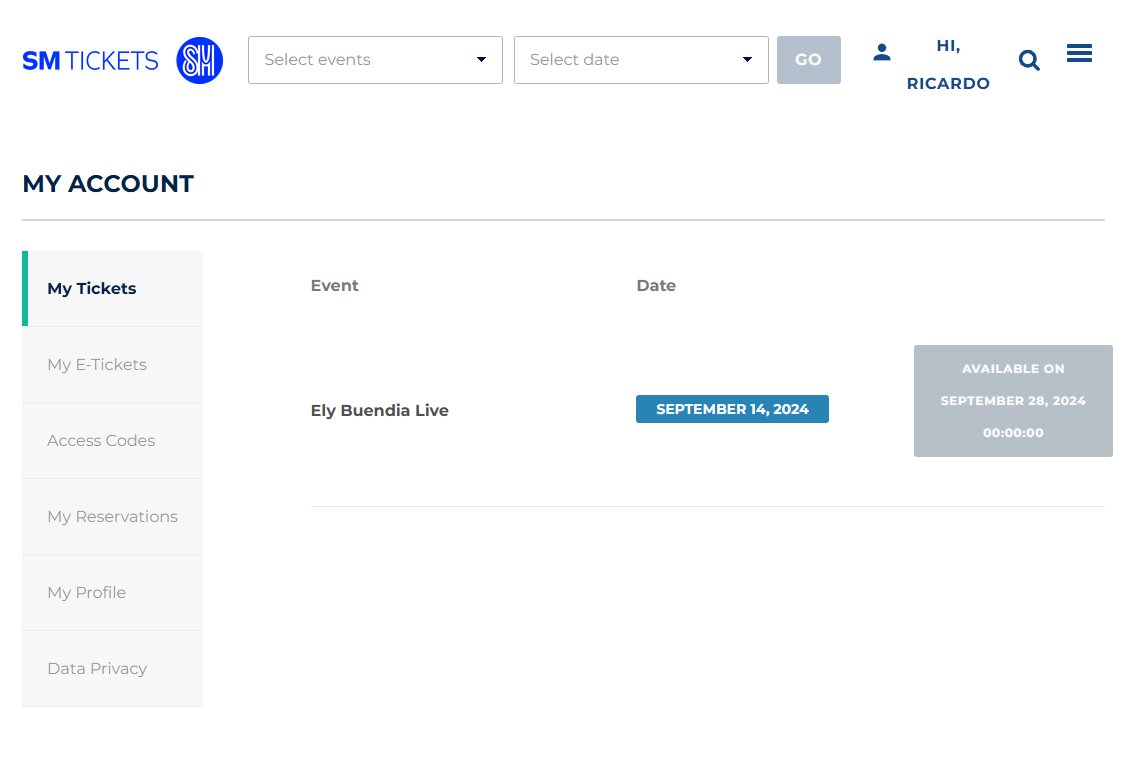Click the September 14, 2024 date badge

click(732, 409)
